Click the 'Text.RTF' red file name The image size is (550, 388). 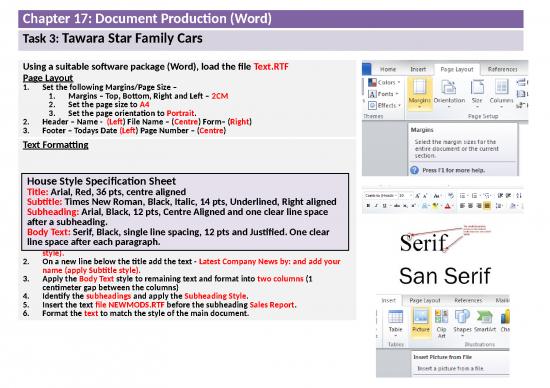(x=271, y=66)
